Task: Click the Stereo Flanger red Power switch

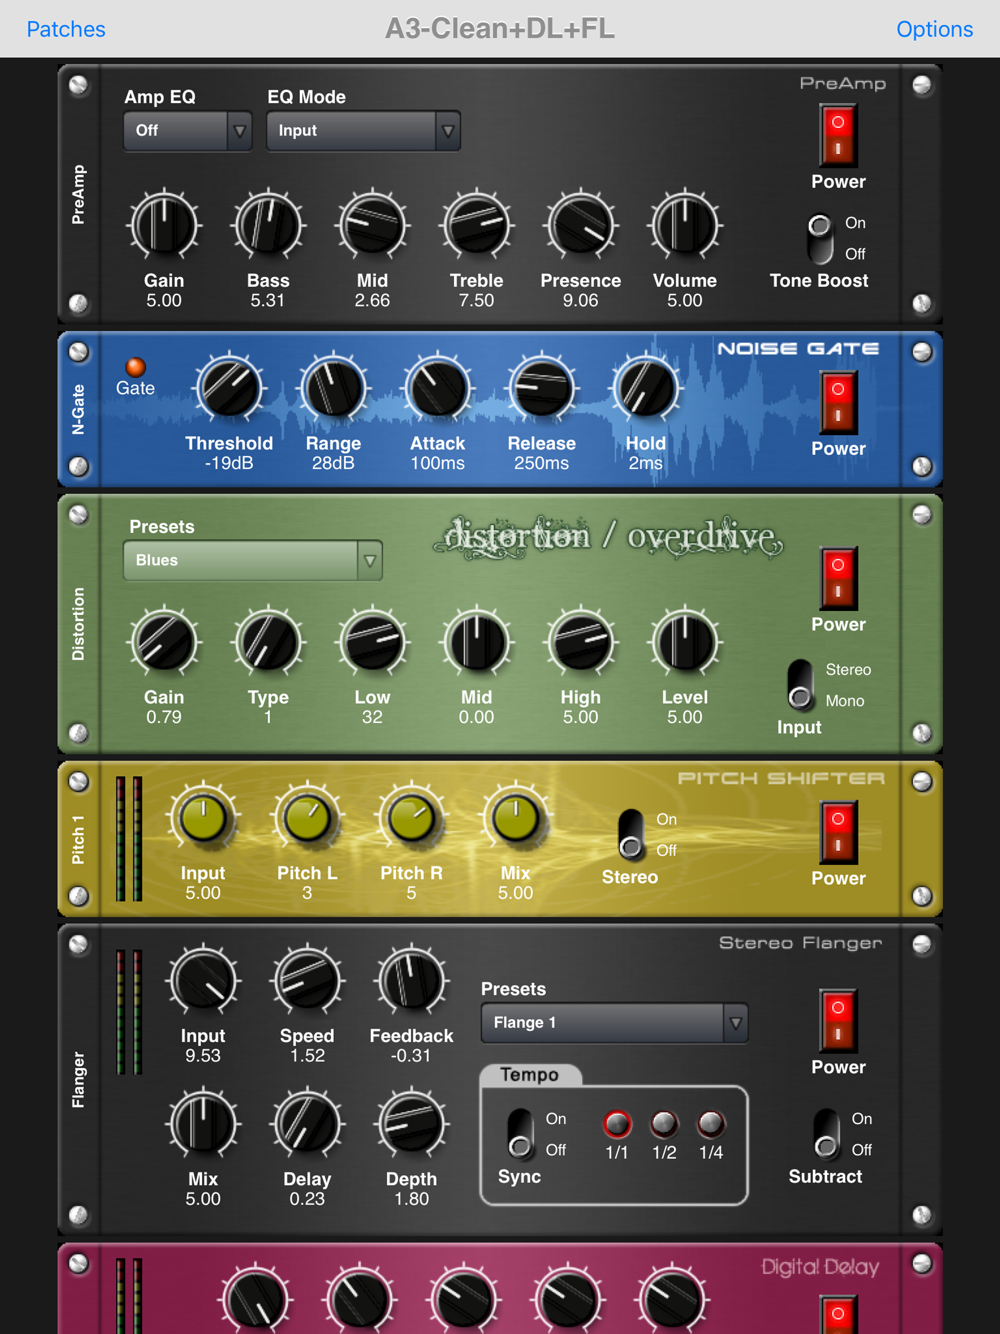Action: pyautogui.click(x=838, y=1021)
